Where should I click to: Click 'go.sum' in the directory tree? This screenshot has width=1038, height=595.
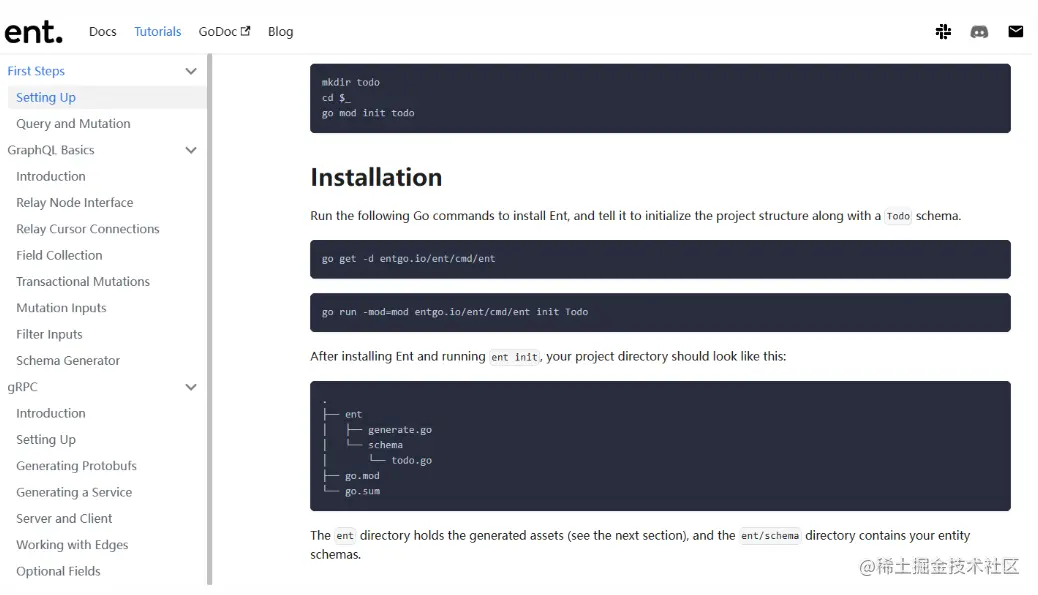362,491
